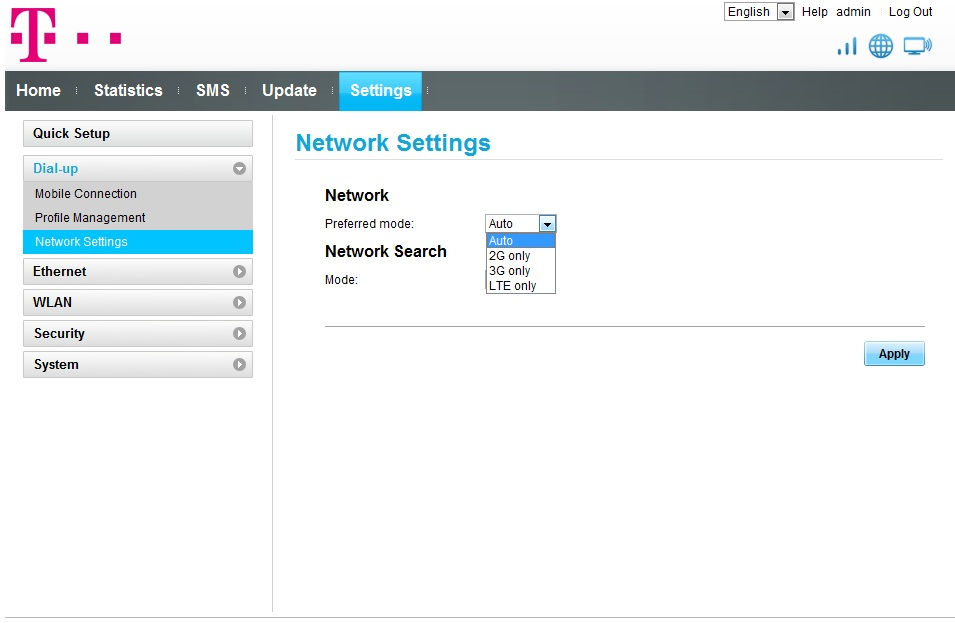Viewport: 955px width, 623px height.
Task: Expand WLAN section arrow icon
Action: coord(239,303)
